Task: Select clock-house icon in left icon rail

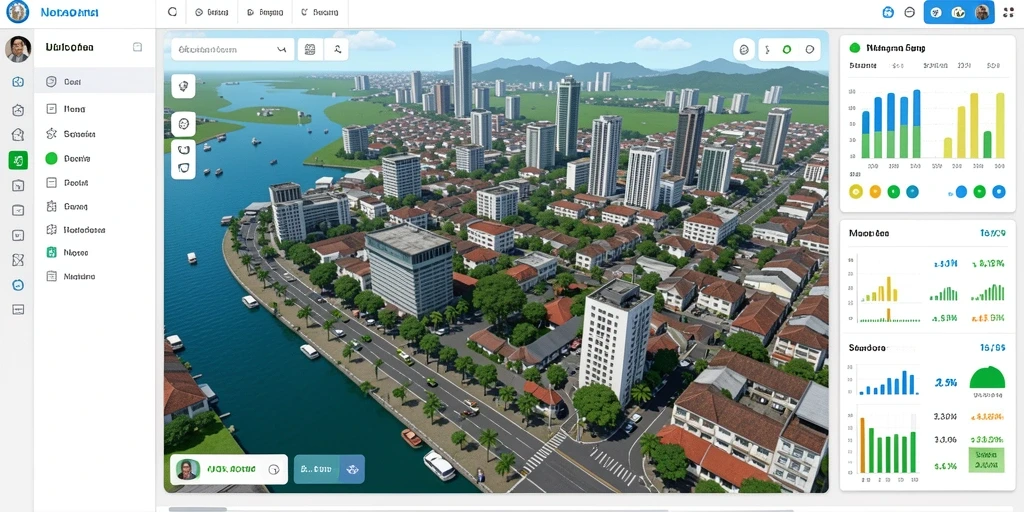Action: click(x=18, y=110)
